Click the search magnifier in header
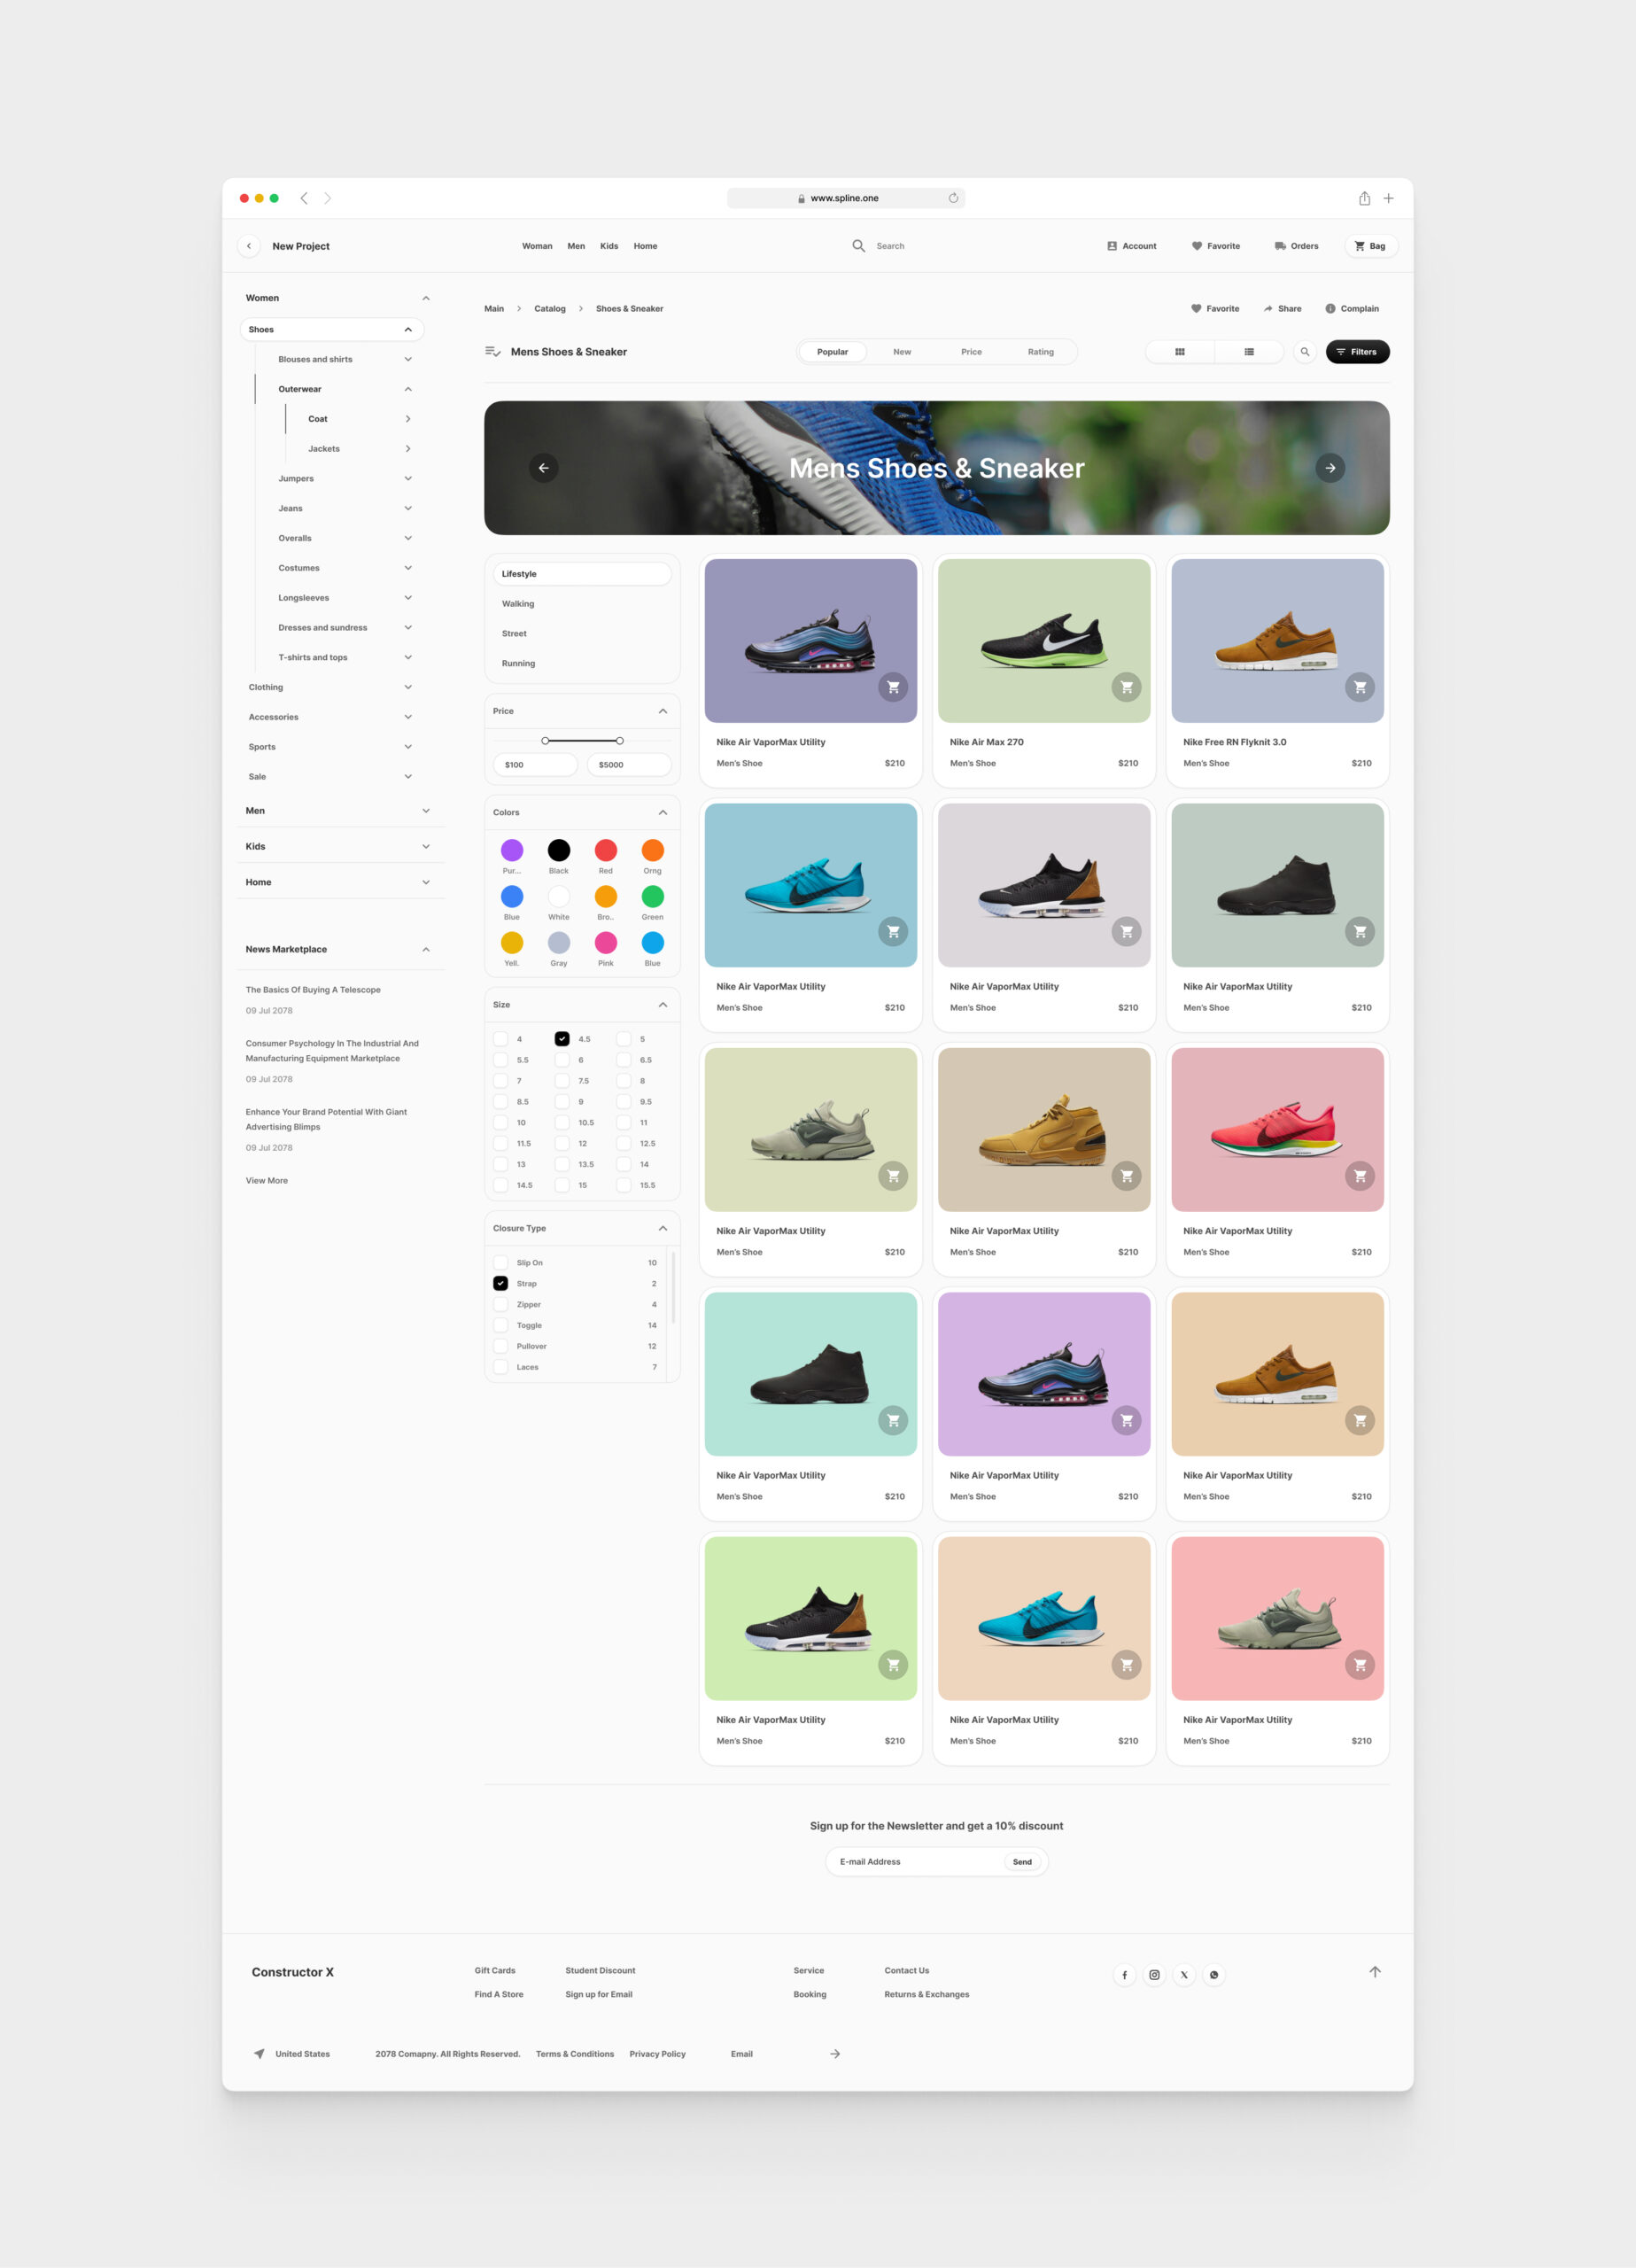 pos(858,246)
